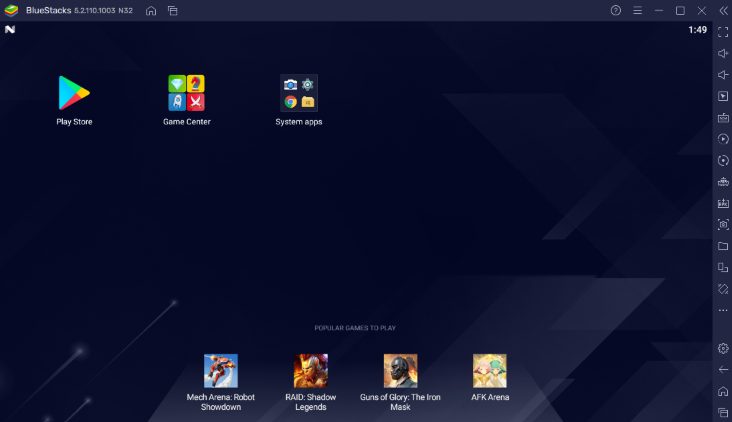Viewport: 732px width, 422px height.
Task: Click the Install APK icon
Action: pos(723,204)
